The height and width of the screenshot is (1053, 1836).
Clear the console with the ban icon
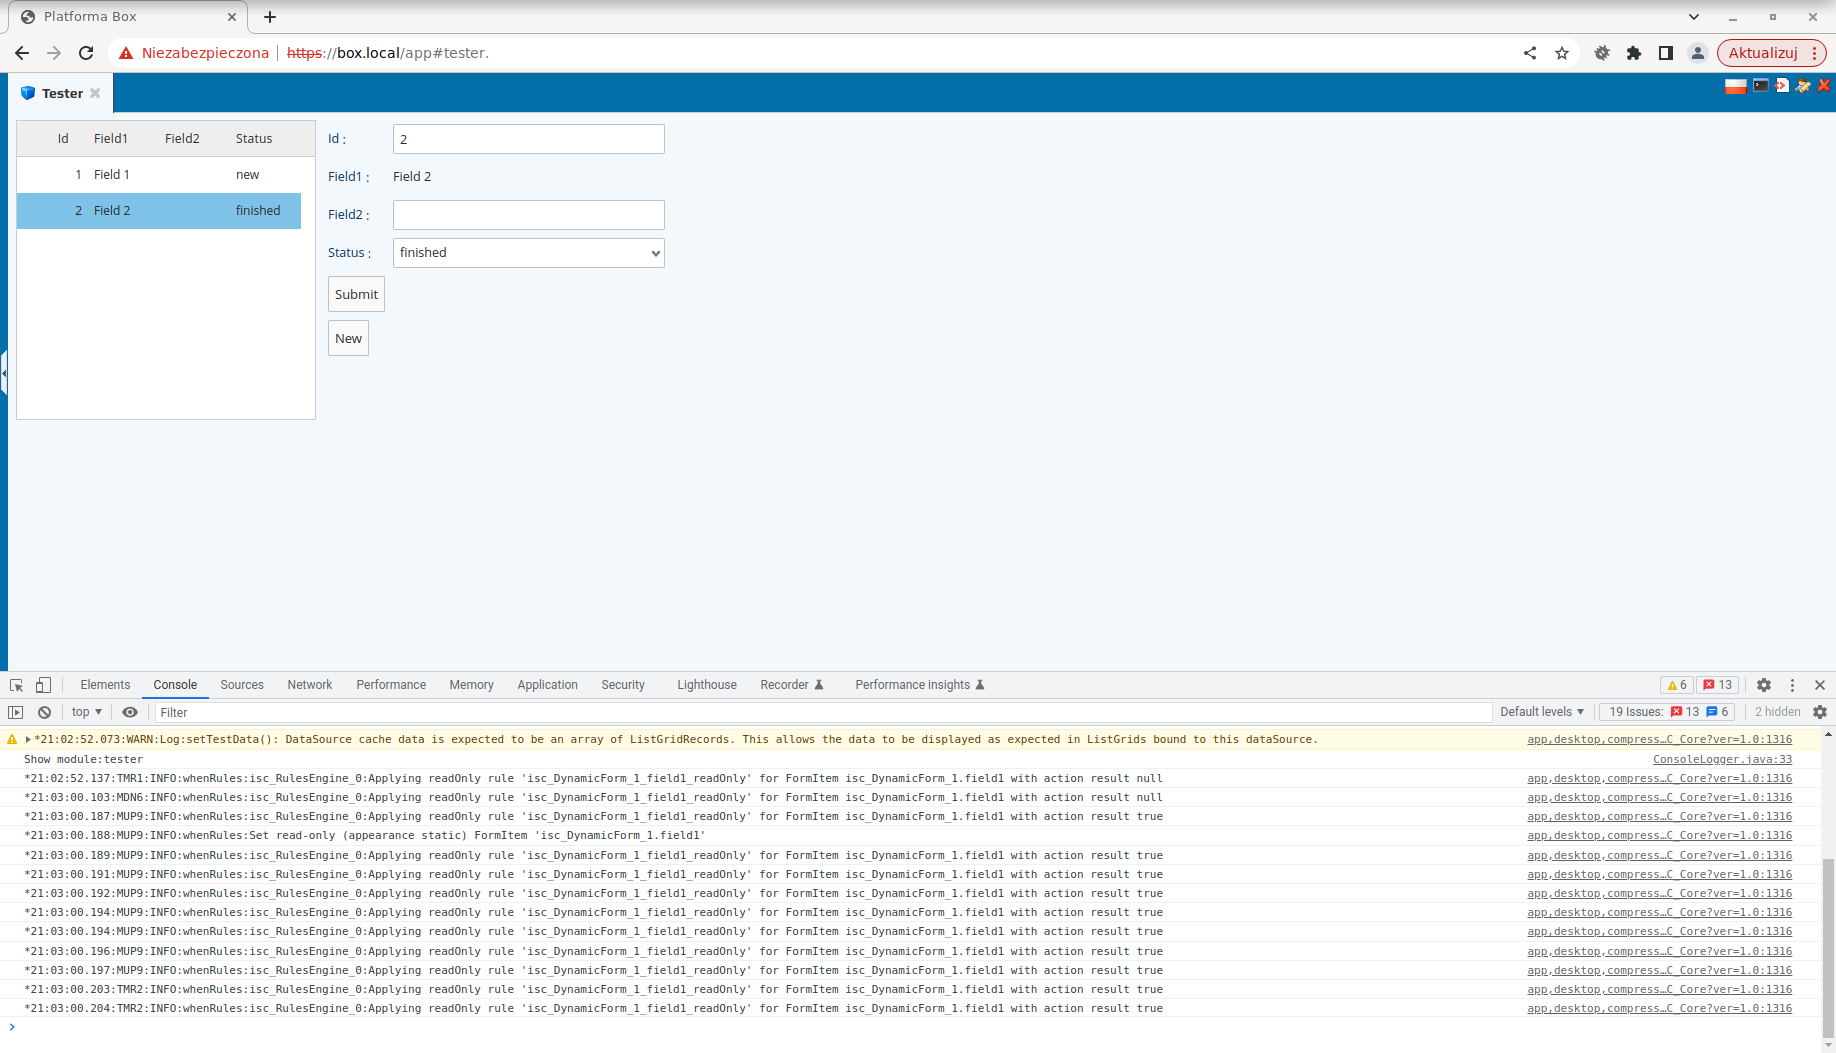[44, 712]
